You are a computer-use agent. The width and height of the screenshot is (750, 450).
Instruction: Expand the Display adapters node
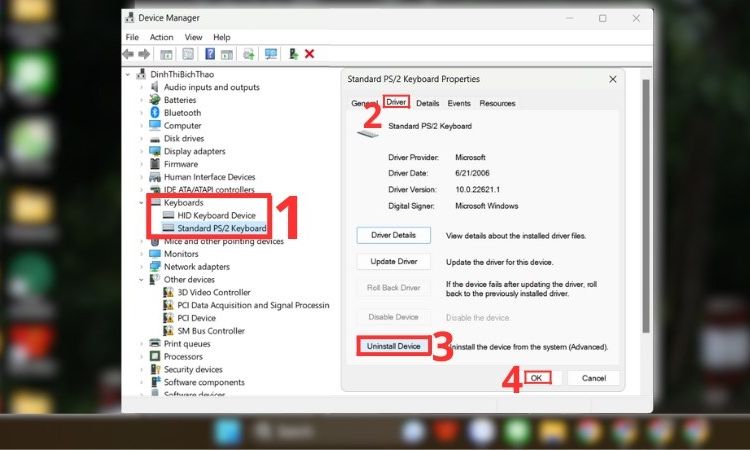[140, 151]
